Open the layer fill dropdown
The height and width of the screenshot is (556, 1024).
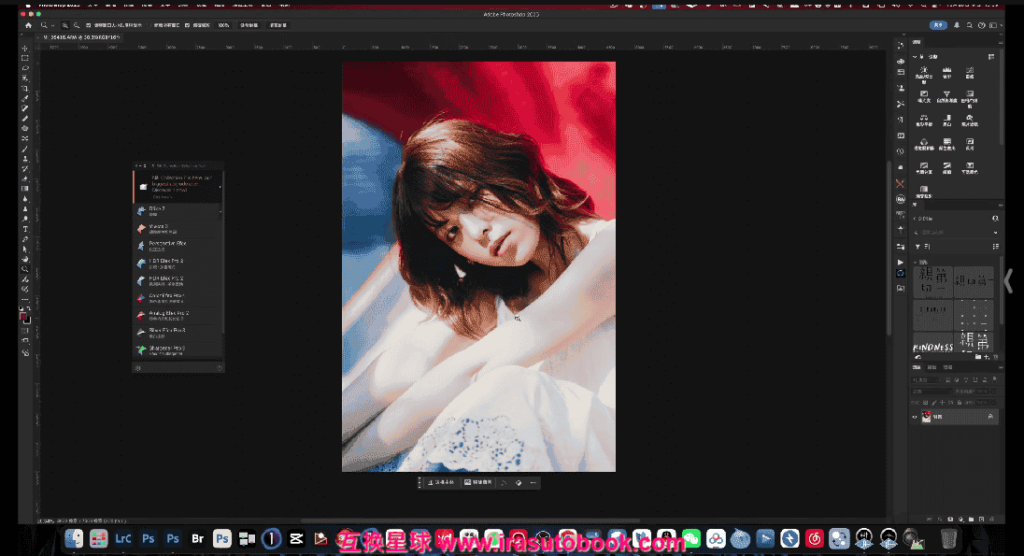[993, 402]
